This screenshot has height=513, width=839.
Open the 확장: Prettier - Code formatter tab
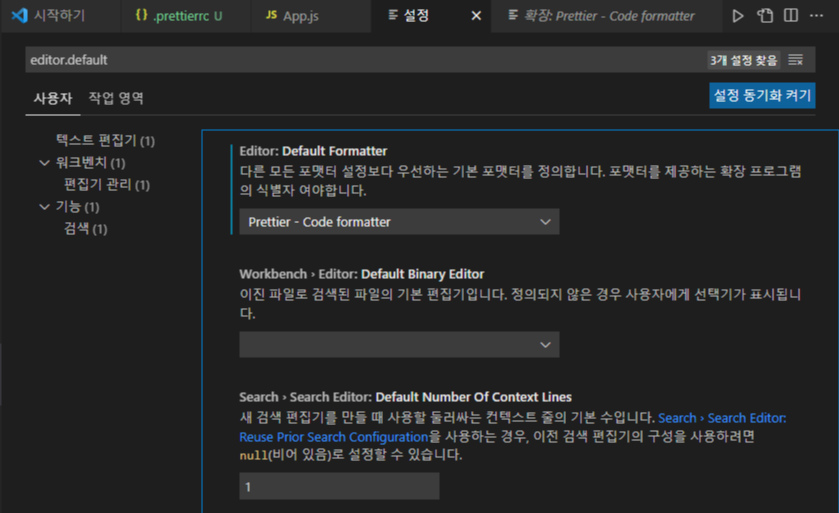tap(608, 16)
